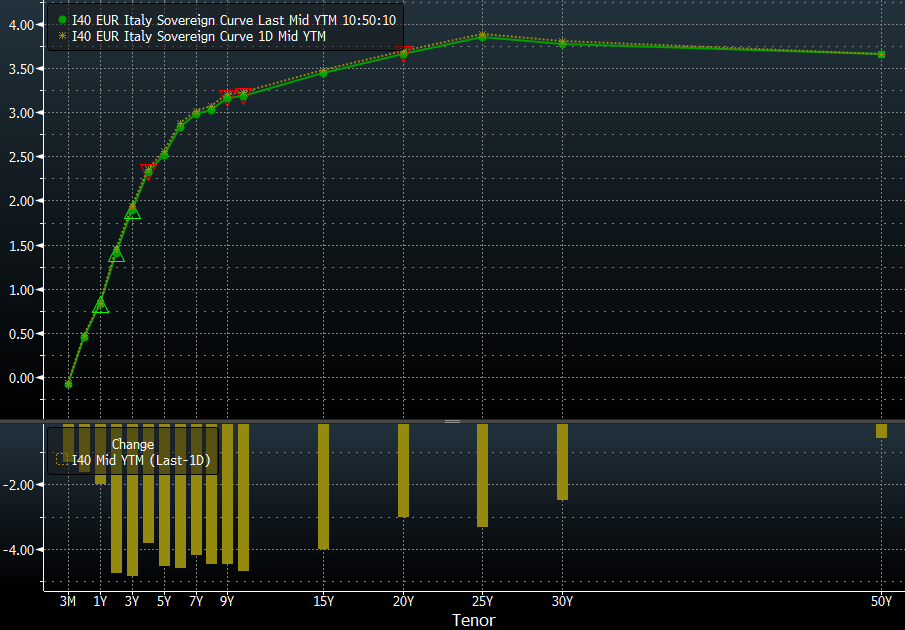Click the red down-triangle marker at 20Y tenor
This screenshot has height=630, width=905.
coord(403,52)
